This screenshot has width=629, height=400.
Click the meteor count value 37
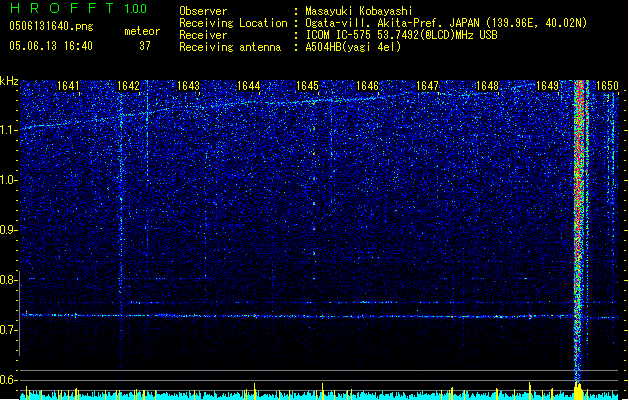point(145,46)
